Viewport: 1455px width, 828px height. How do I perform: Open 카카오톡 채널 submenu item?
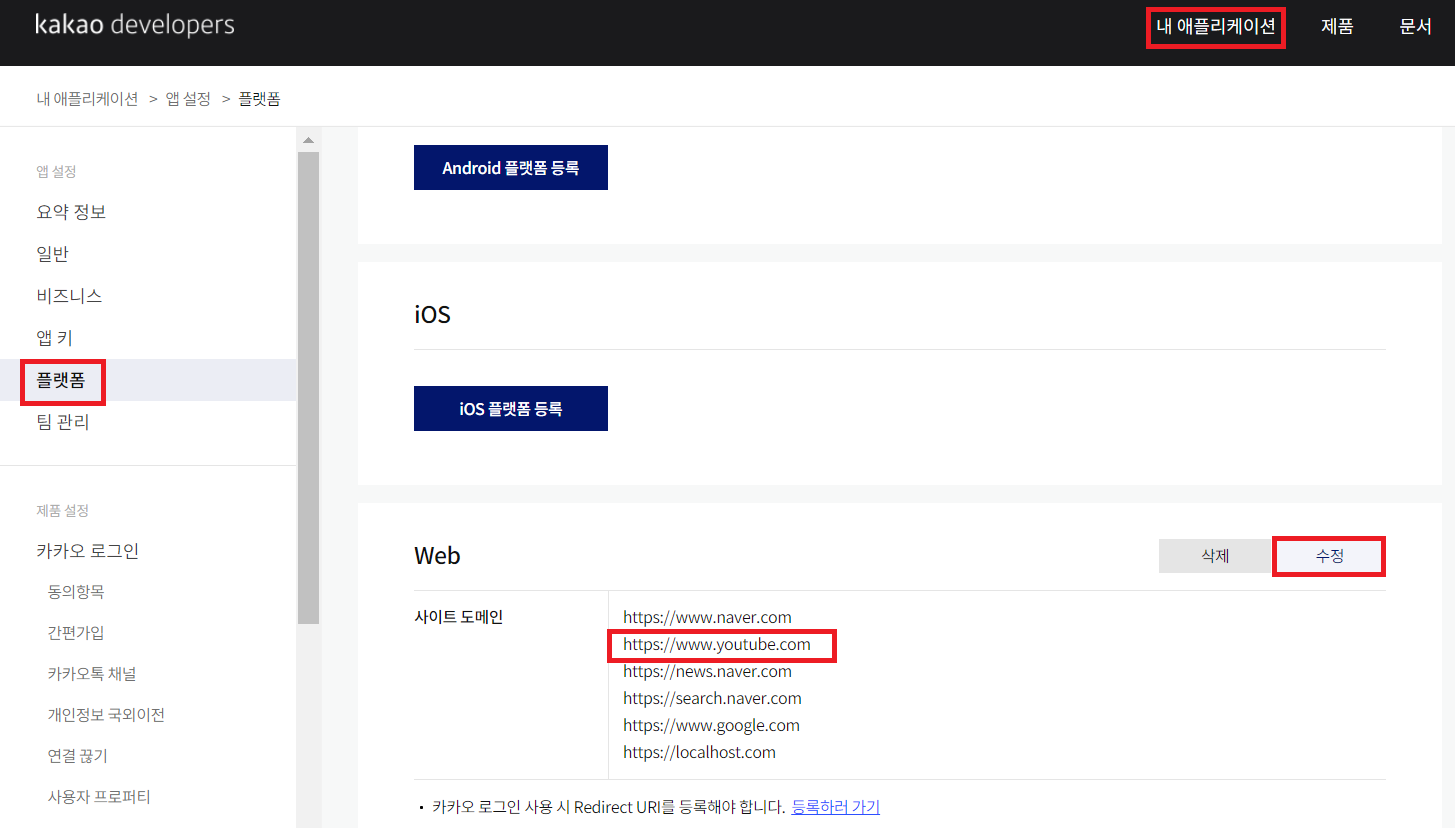pos(90,674)
